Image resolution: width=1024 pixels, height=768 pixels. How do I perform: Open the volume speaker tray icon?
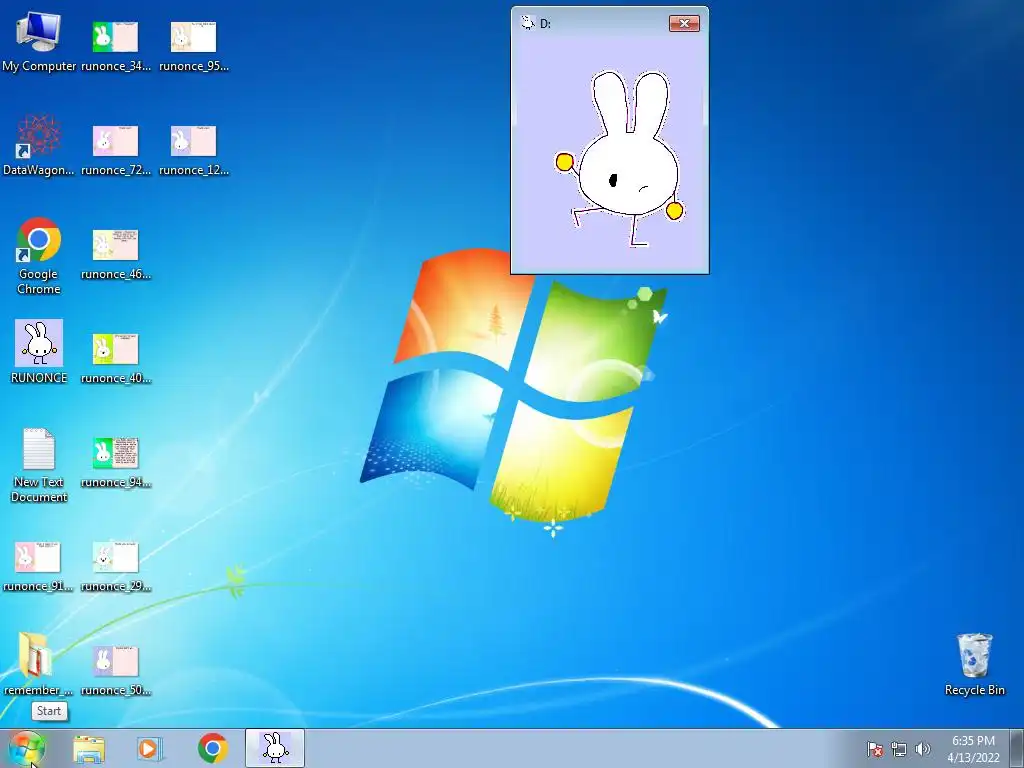tap(922, 749)
